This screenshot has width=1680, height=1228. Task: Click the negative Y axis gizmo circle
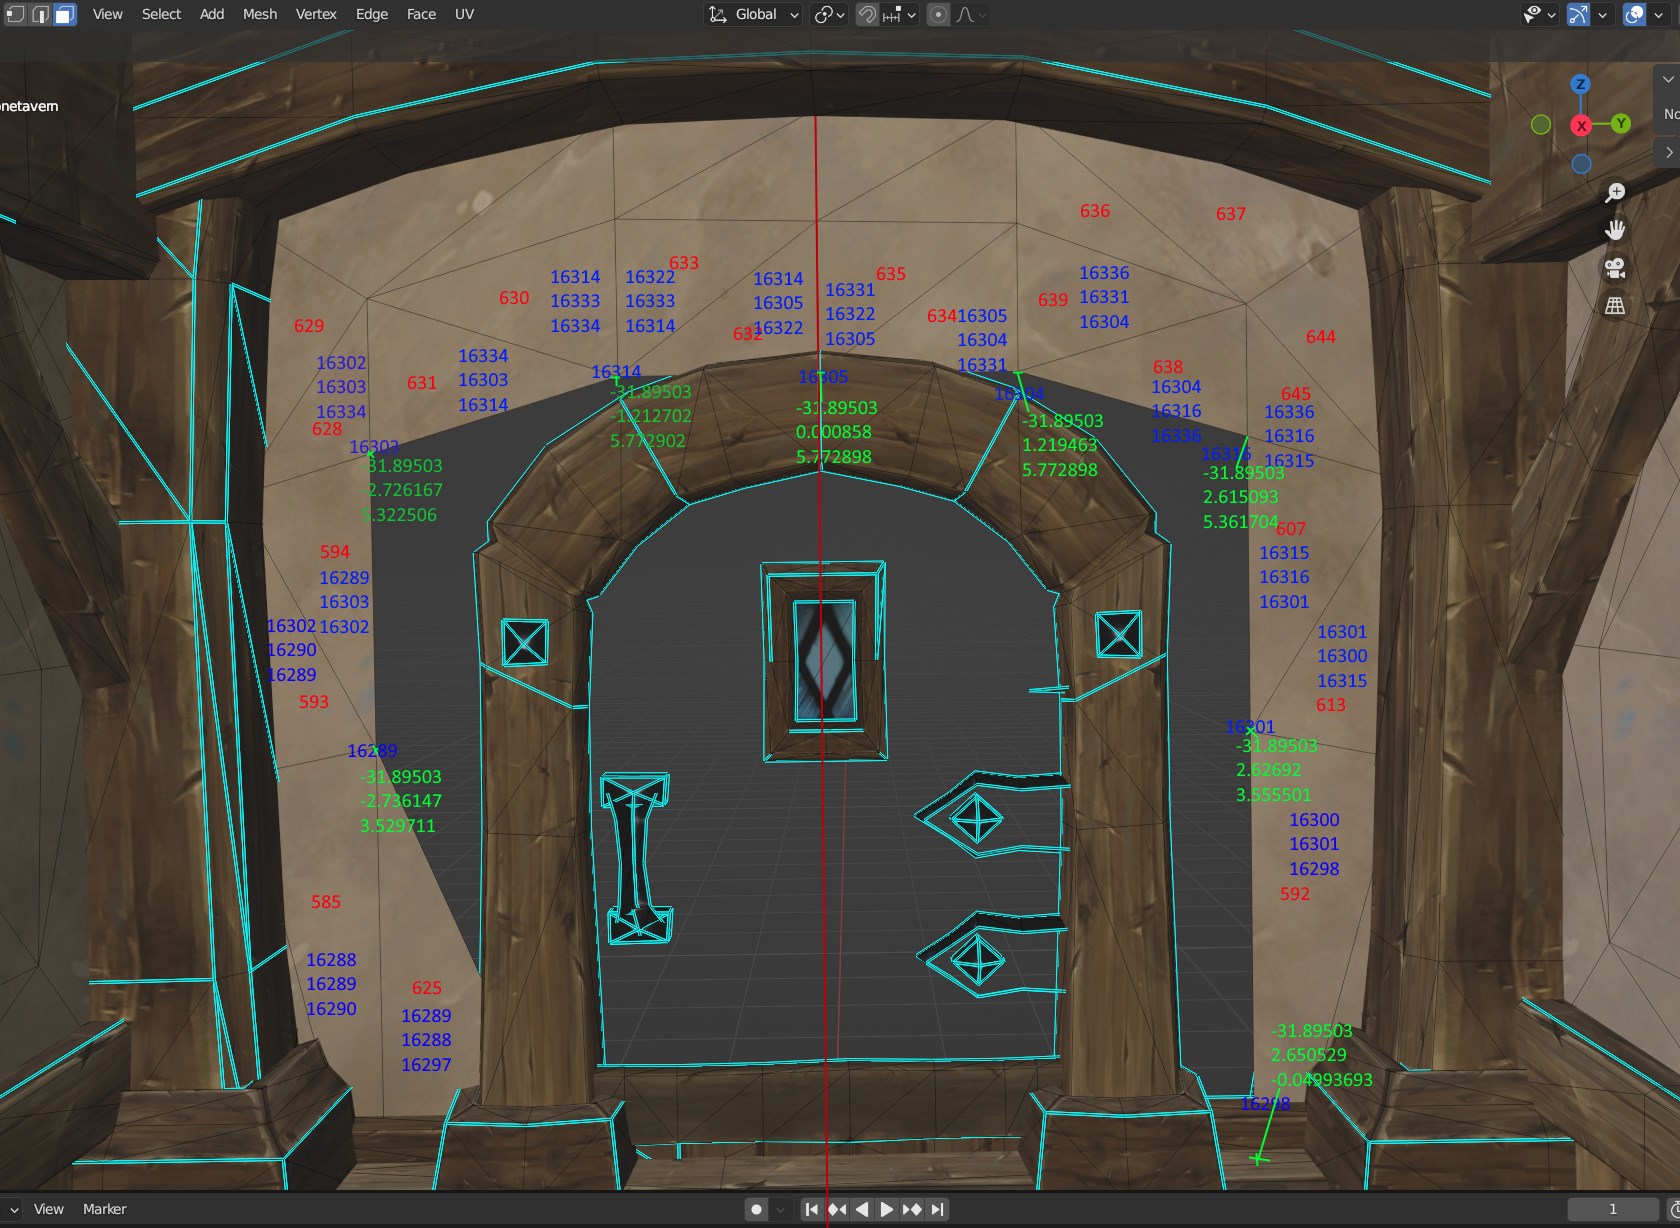1541,124
